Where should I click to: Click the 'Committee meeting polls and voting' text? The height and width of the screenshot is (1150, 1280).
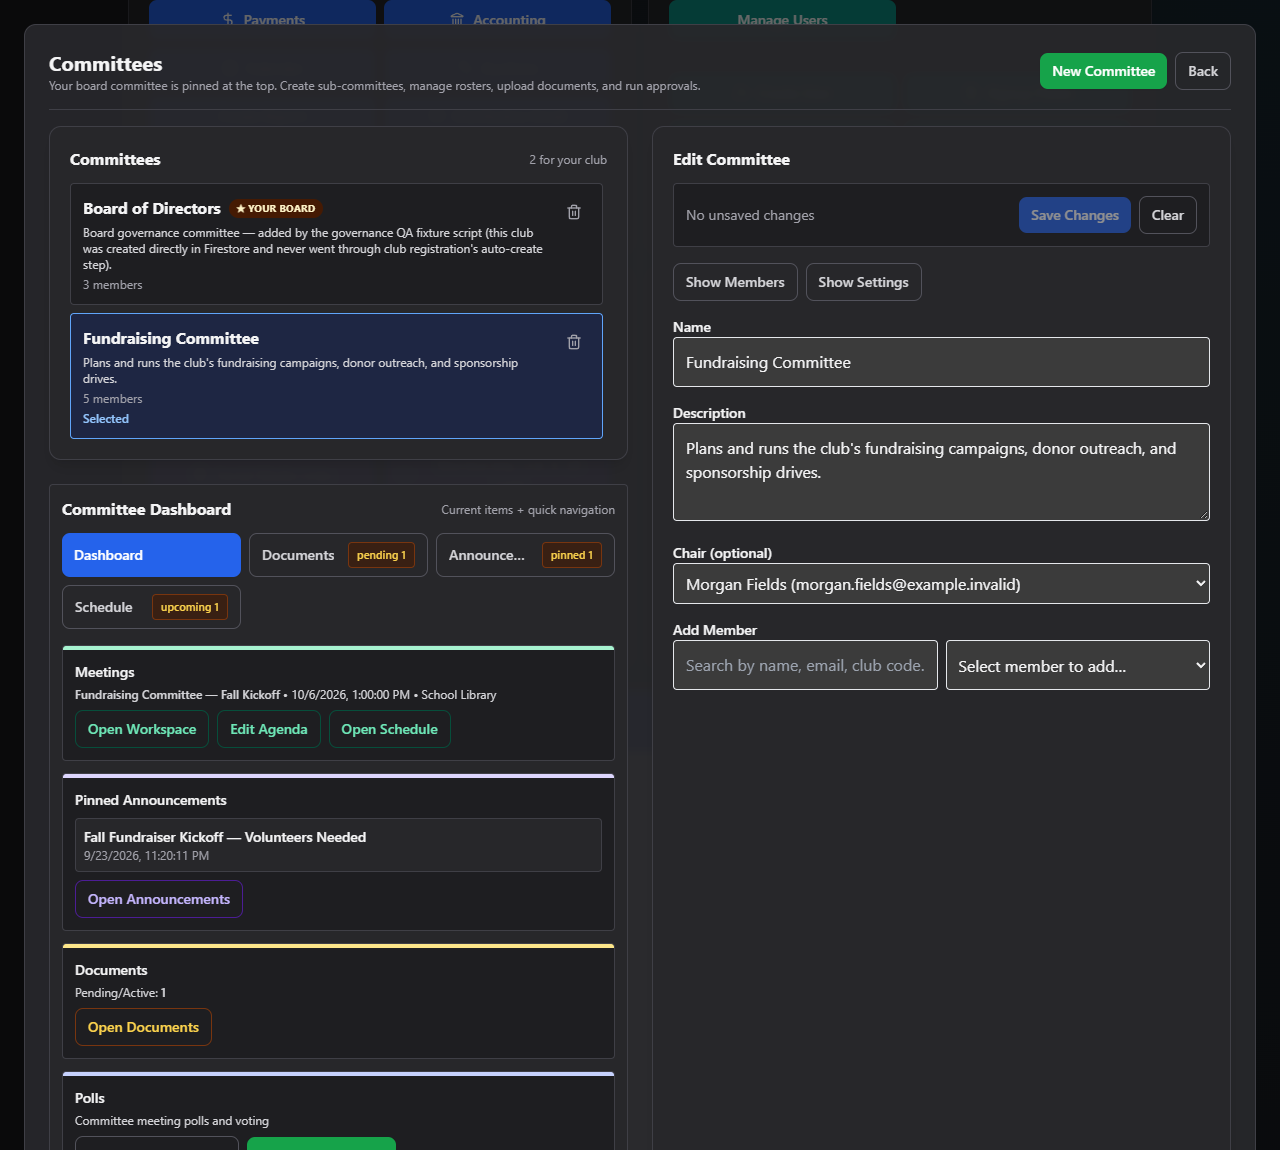172,1121
